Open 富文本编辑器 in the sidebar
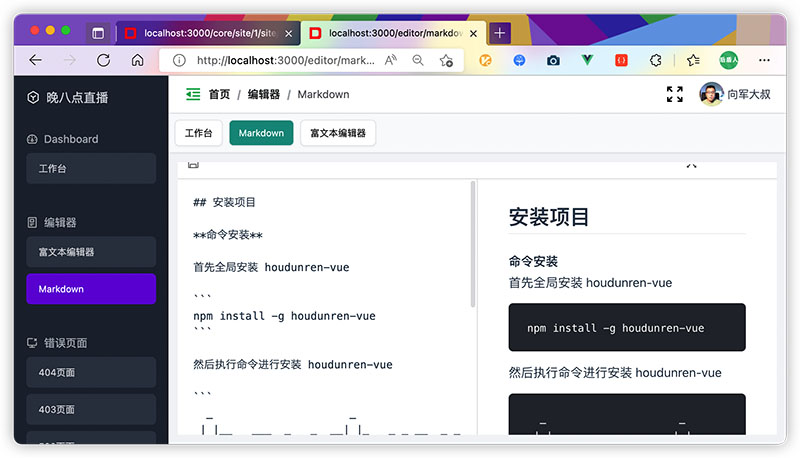This screenshot has width=800, height=458. (91, 252)
